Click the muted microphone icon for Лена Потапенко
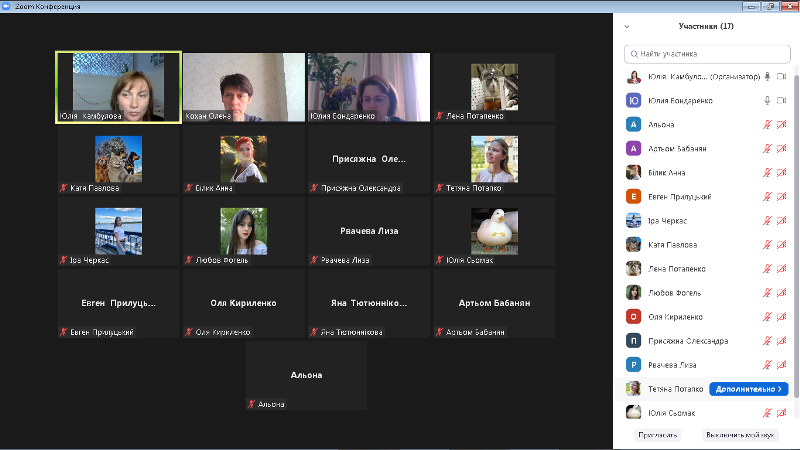This screenshot has height=450, width=800. coord(767,268)
